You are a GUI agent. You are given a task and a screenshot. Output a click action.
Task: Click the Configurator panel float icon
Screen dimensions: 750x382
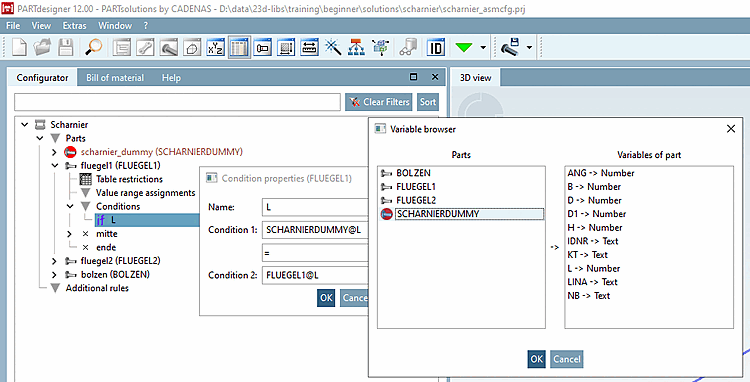point(414,77)
